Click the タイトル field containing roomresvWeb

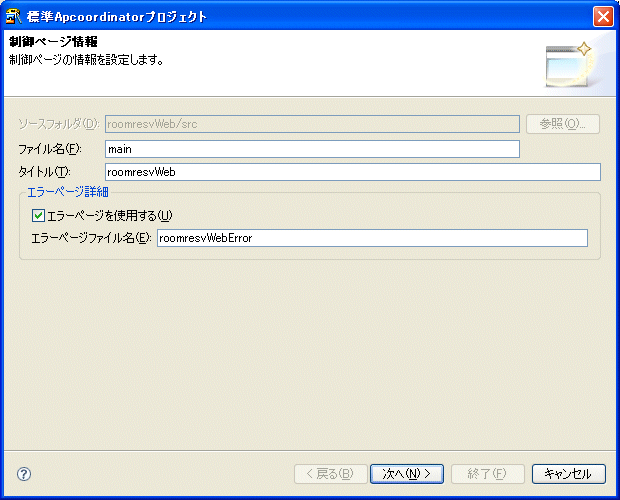(353, 172)
